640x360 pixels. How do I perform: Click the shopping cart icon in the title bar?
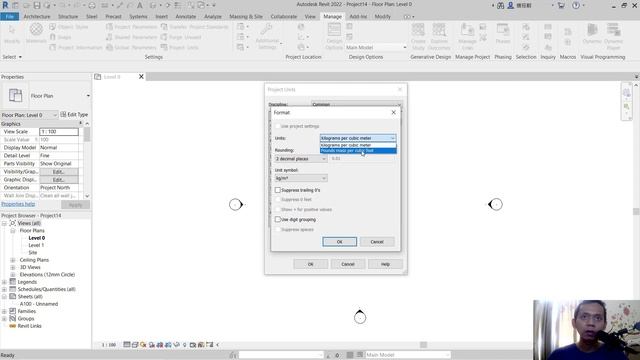[561, 5]
